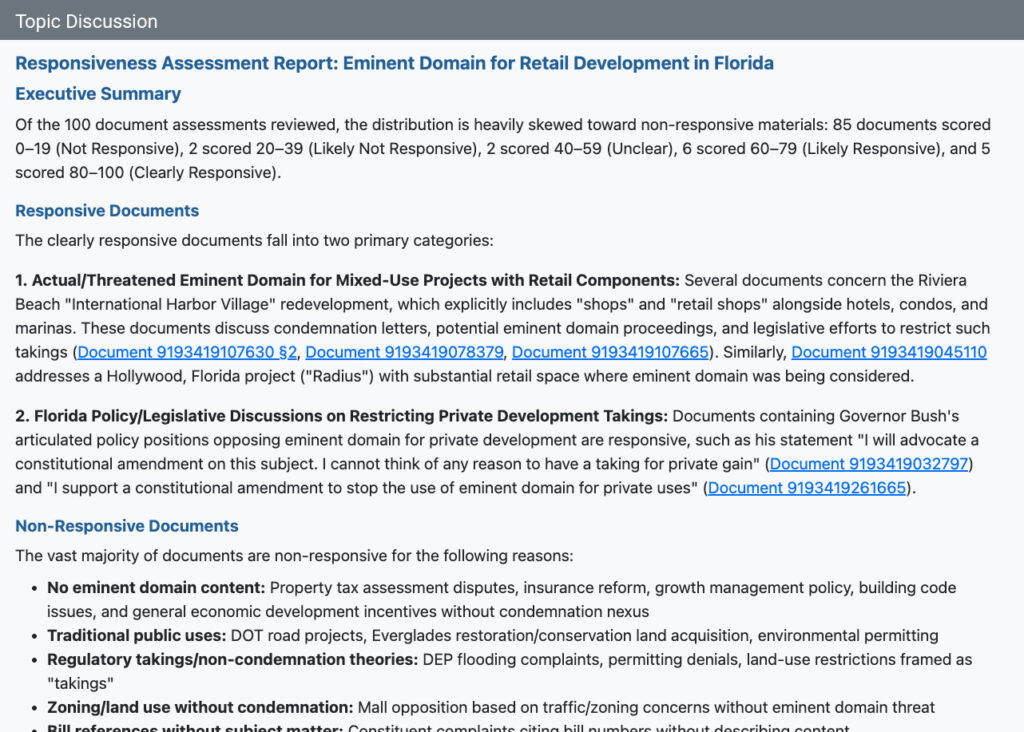1024x732 pixels.
Task: Open the Document 9193419078379 link
Action: pos(405,352)
